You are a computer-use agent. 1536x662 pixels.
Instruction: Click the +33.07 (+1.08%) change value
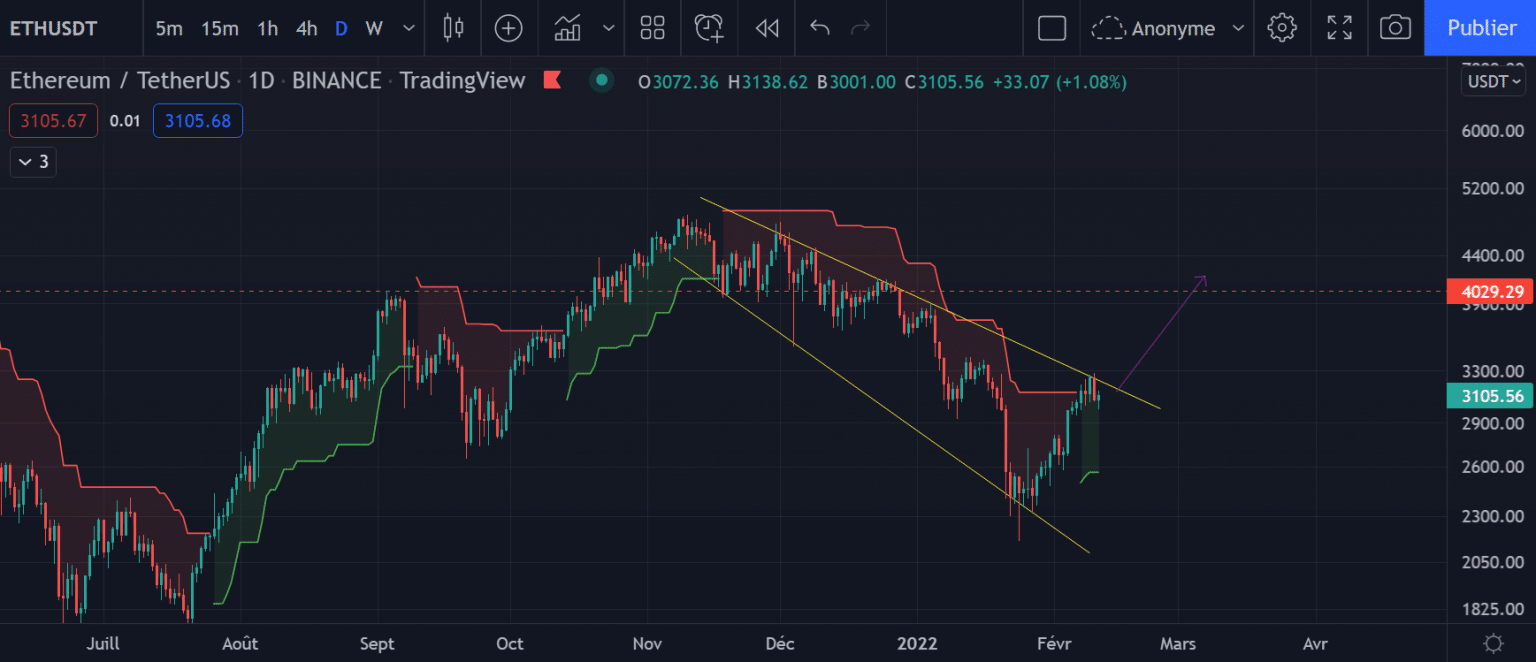pos(1059,82)
